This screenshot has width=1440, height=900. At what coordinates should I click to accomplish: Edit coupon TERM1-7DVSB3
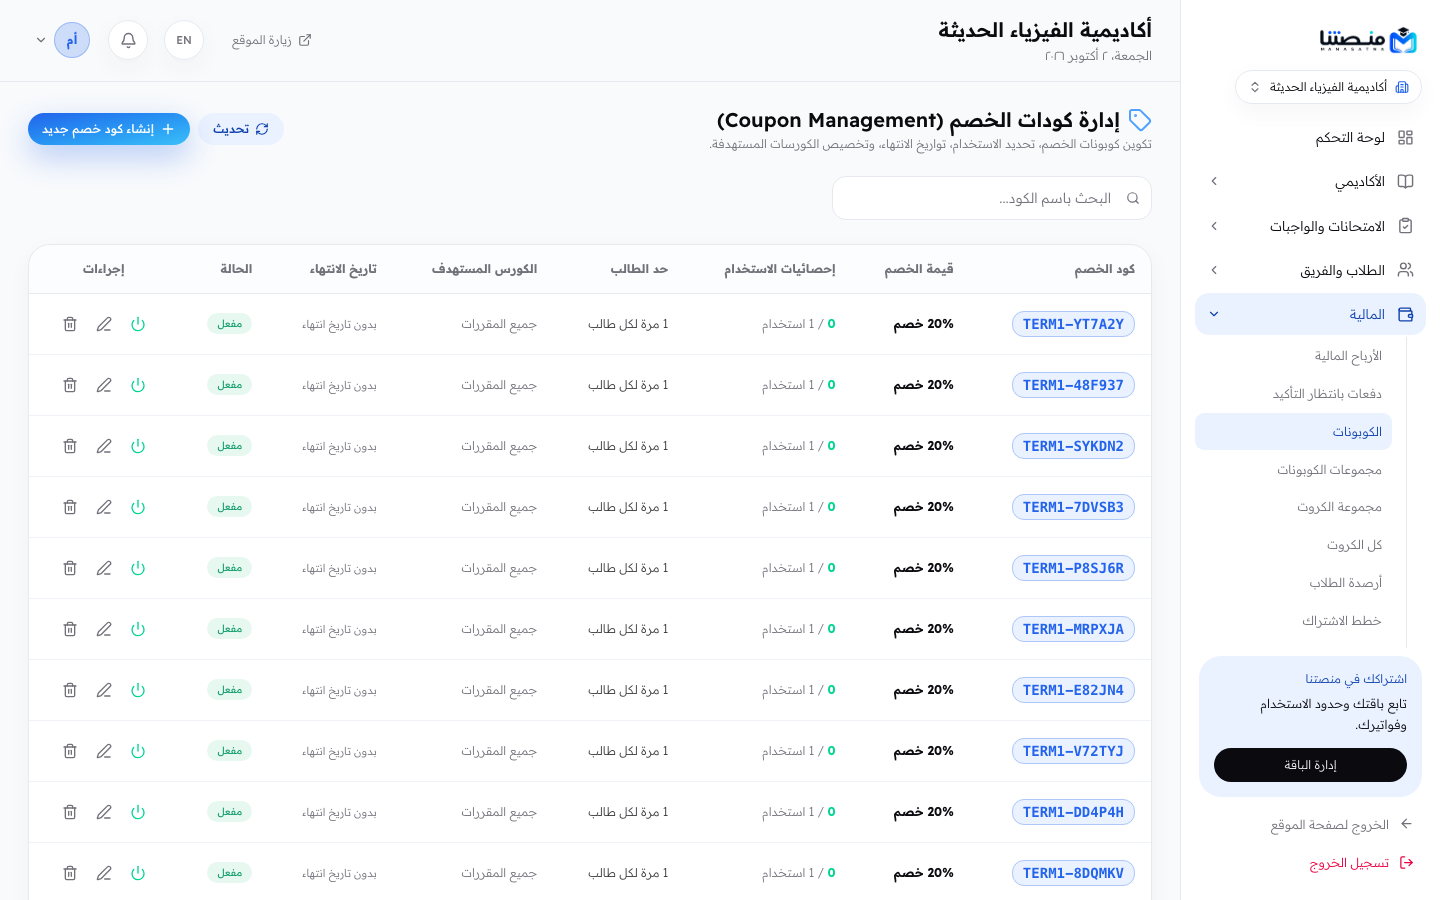[x=104, y=507]
